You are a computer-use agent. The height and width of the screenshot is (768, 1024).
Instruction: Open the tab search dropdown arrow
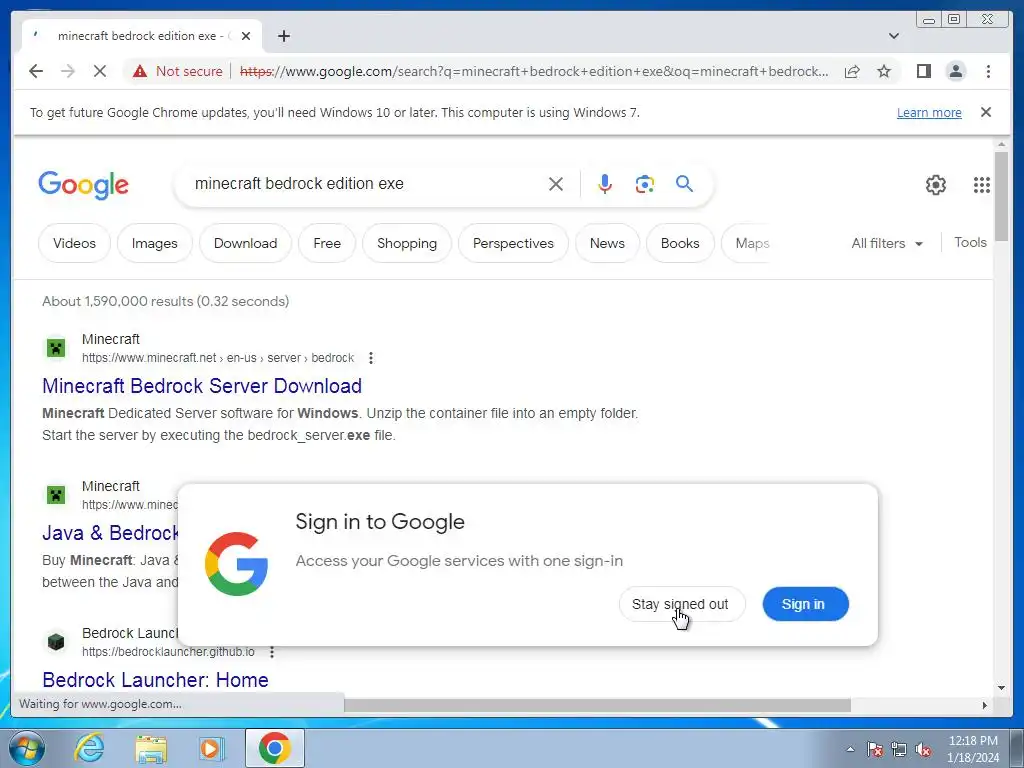coord(894,36)
